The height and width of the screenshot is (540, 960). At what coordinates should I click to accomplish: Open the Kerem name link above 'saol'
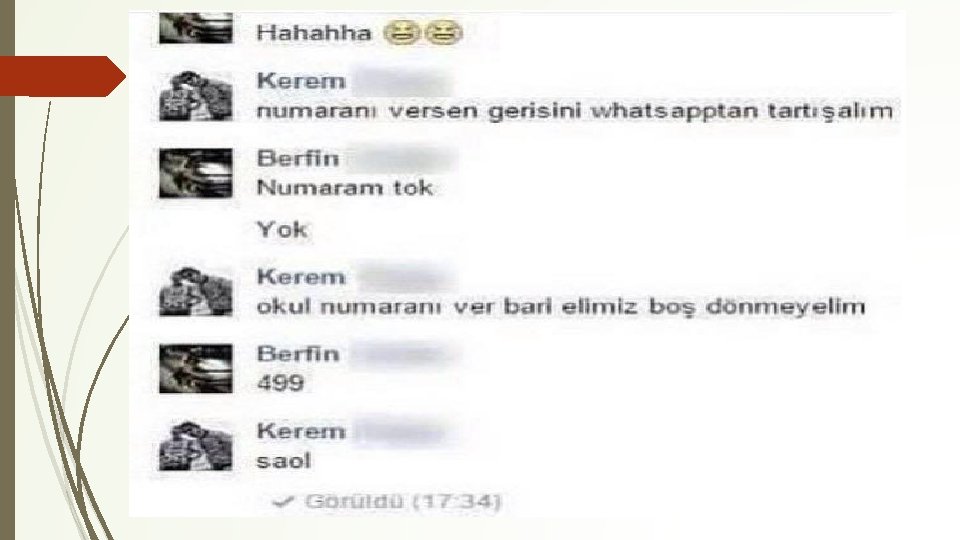click(x=301, y=431)
